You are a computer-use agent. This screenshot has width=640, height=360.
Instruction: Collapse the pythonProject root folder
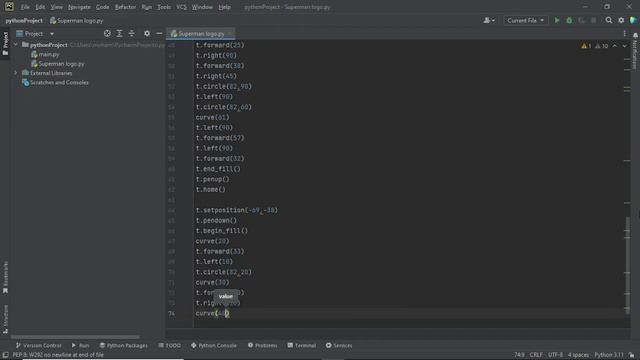click(x=16, y=45)
